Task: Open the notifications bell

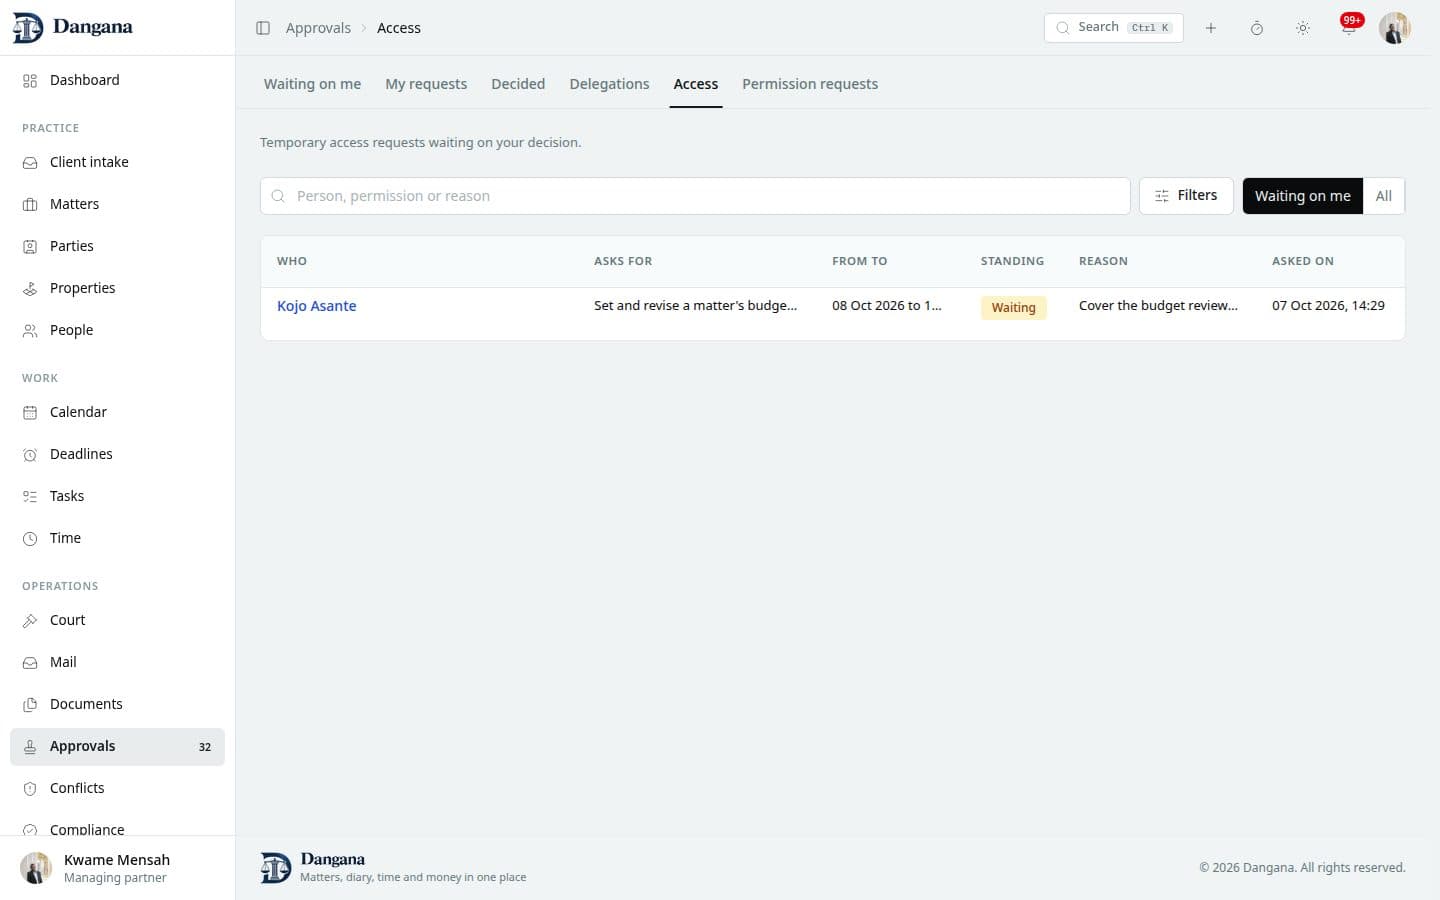Action: (1348, 28)
